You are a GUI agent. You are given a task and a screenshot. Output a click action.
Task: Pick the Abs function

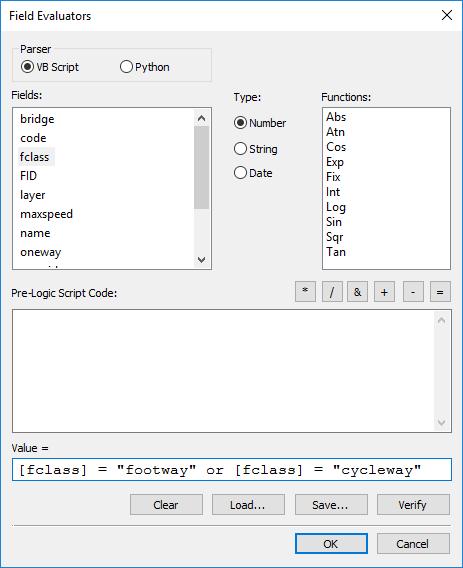click(336, 117)
